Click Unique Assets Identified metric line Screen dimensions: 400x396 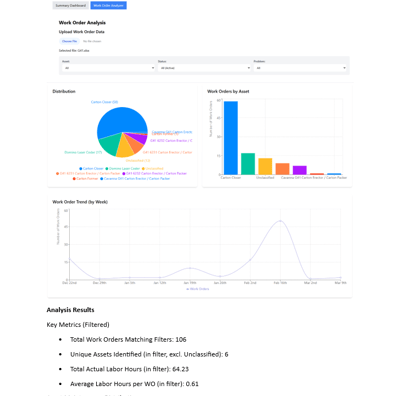pyautogui.click(x=149, y=354)
